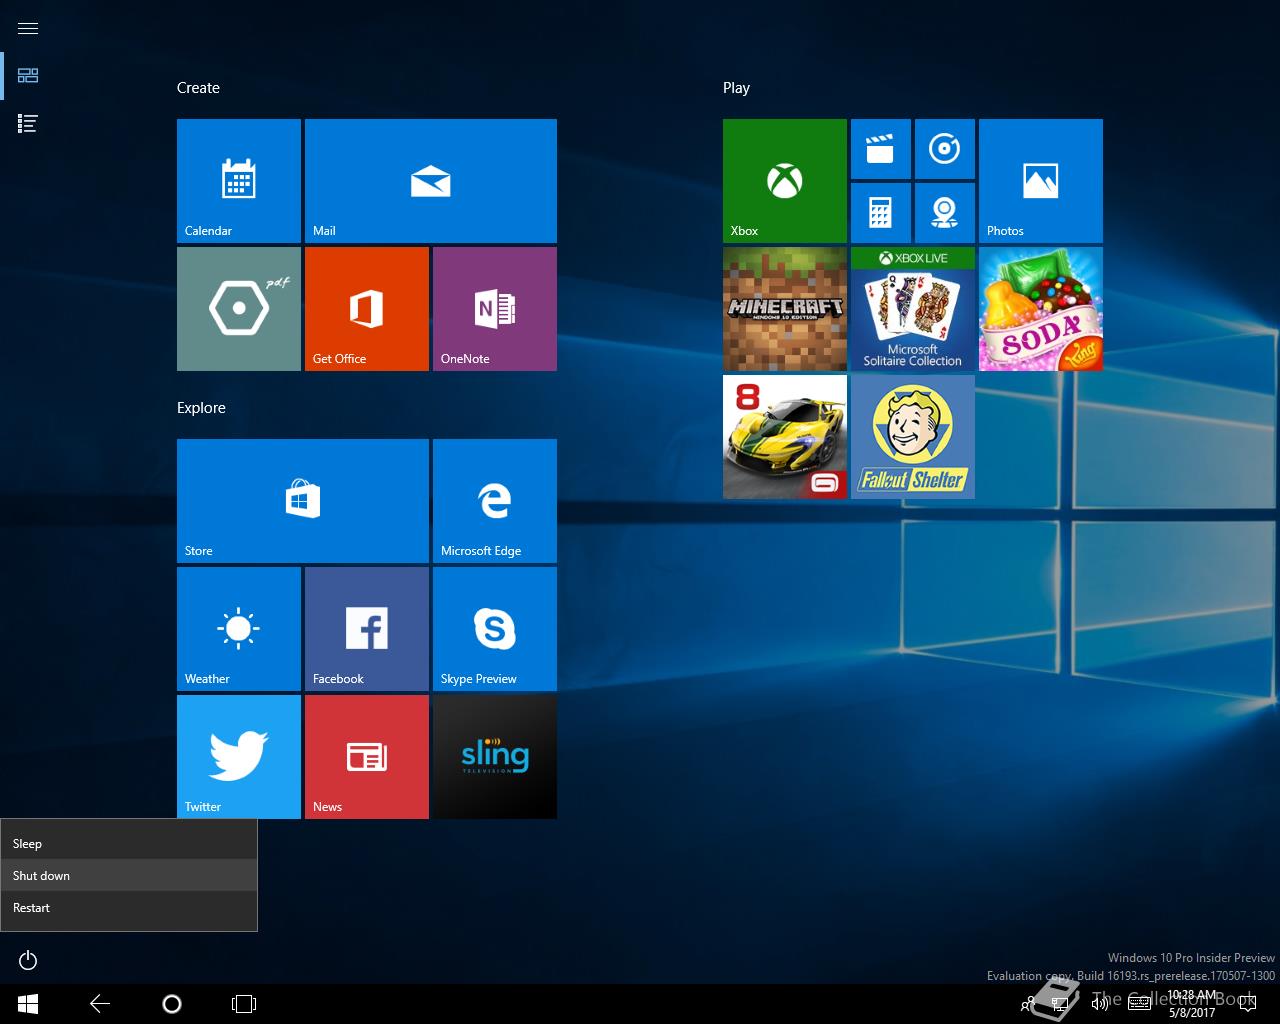1280x1024 pixels.
Task: Open the Mail tile
Action: coord(431,181)
